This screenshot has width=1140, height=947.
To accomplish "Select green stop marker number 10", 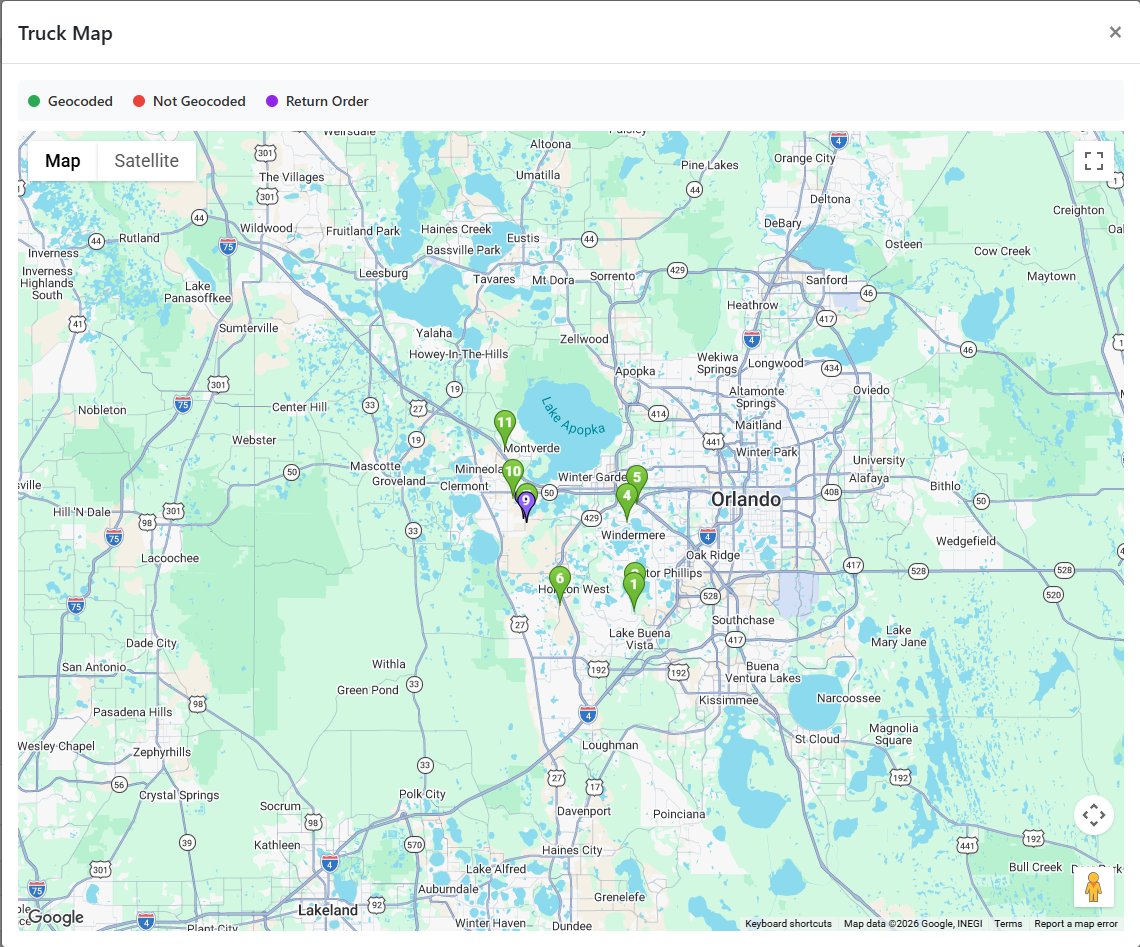I will pos(513,473).
